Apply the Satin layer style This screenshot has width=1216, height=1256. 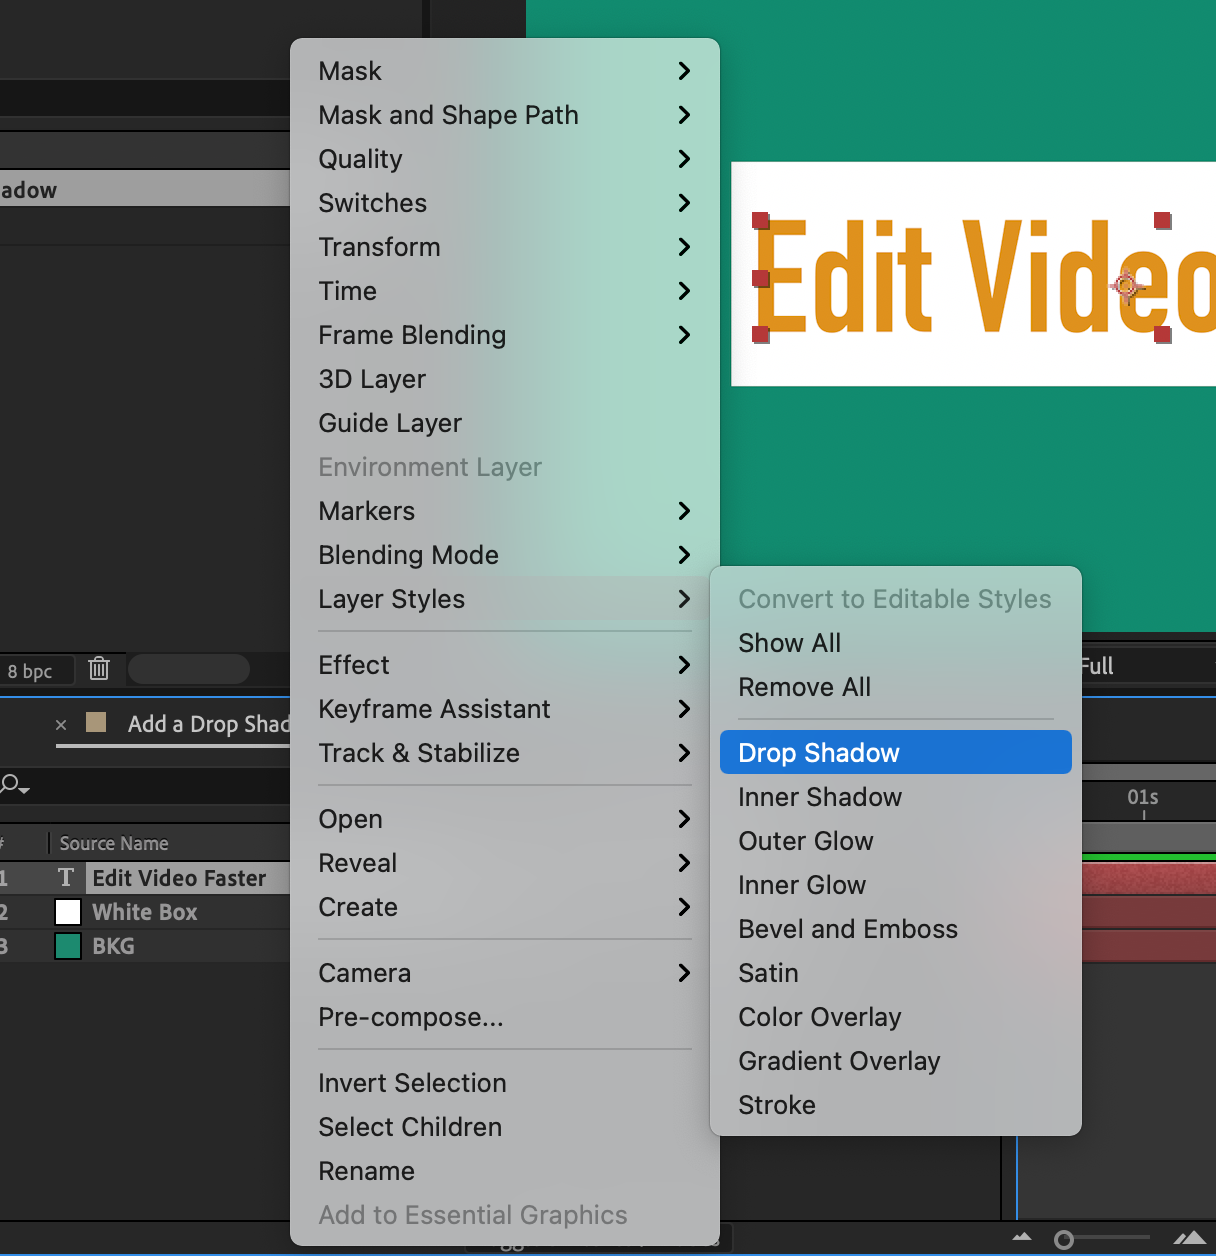point(896,973)
